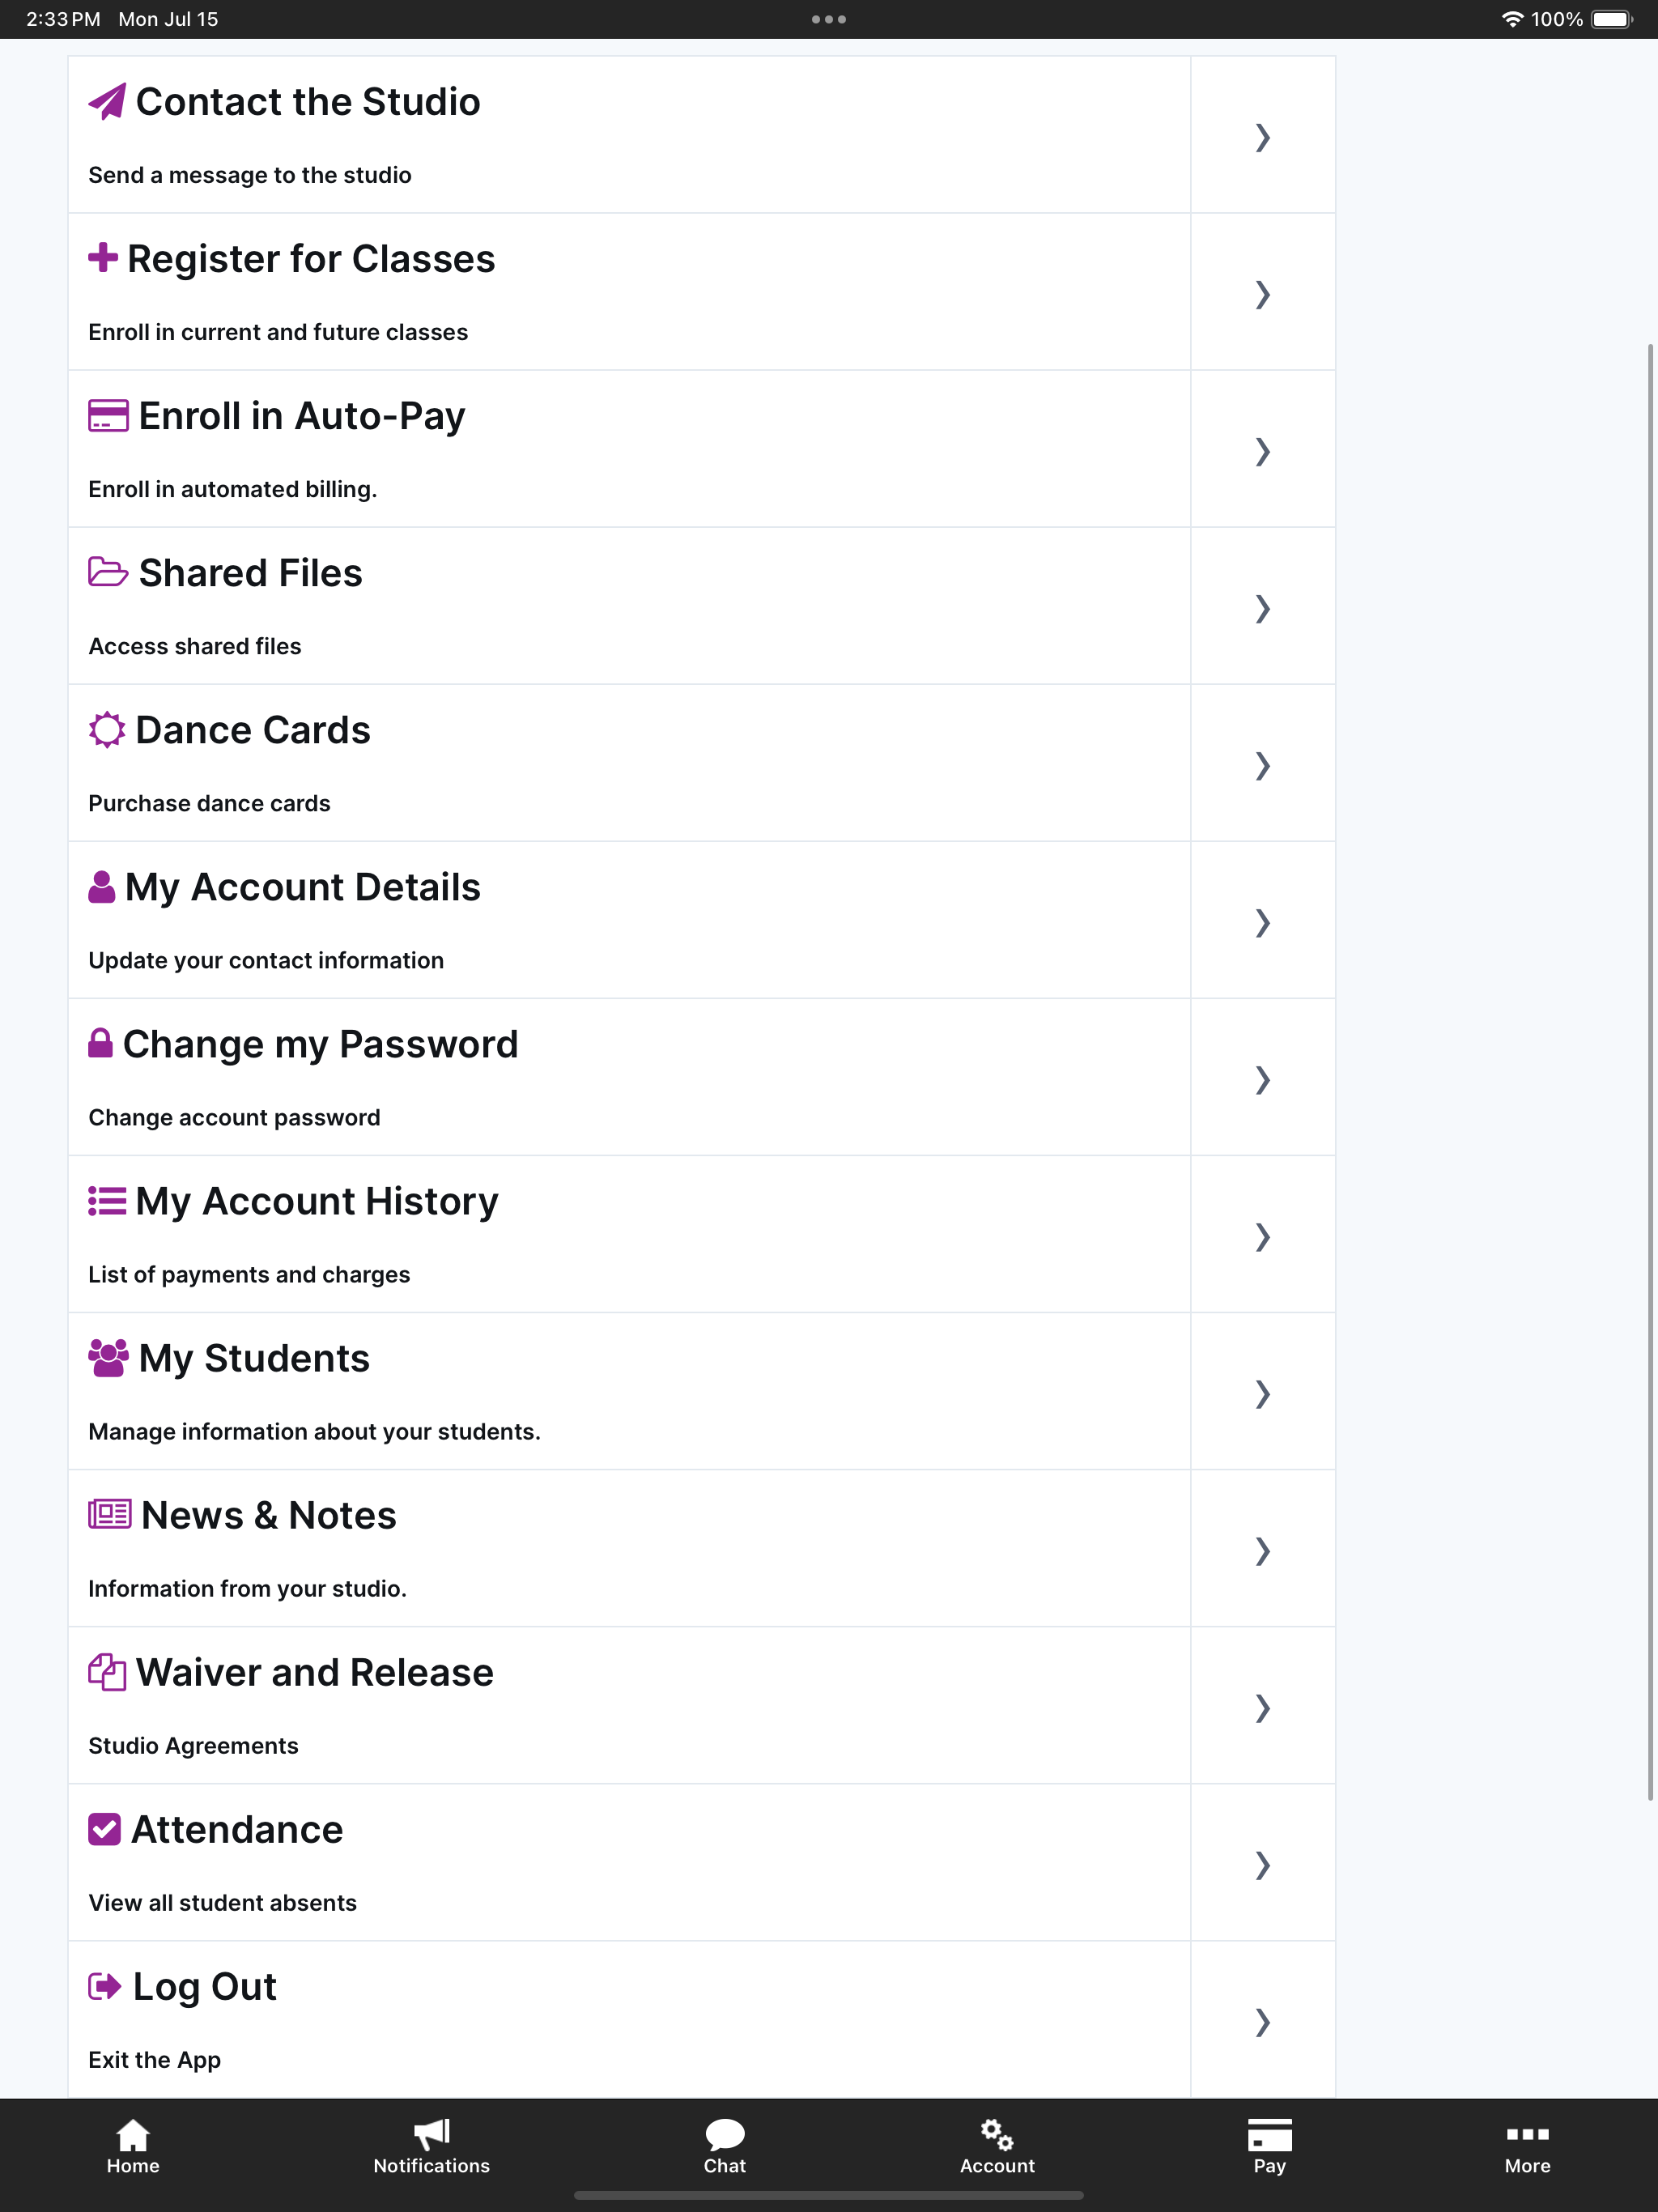Expand the My Account Details chevron

(x=1263, y=922)
